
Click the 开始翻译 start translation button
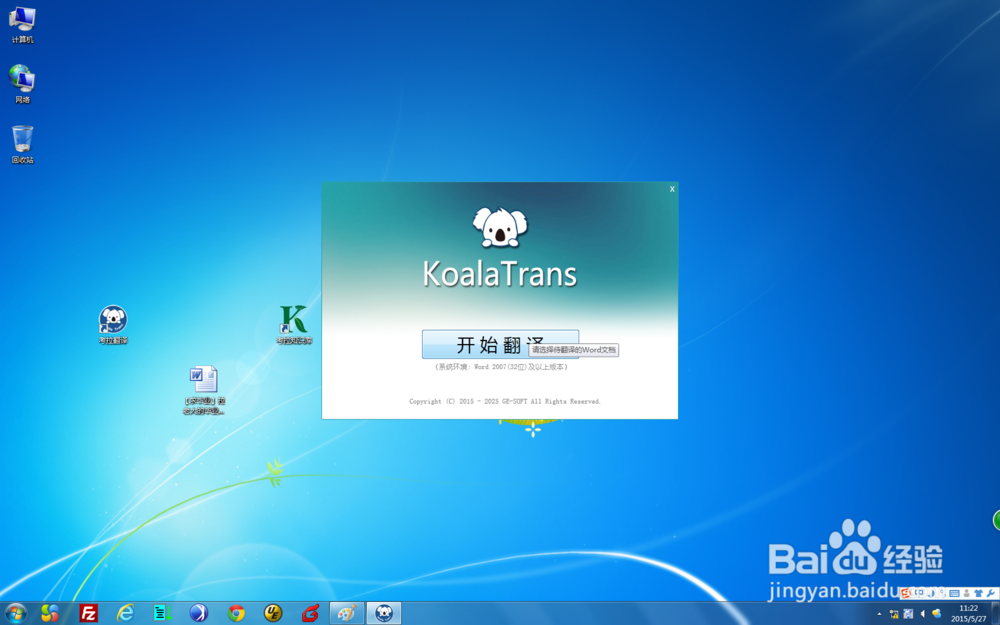[500, 344]
